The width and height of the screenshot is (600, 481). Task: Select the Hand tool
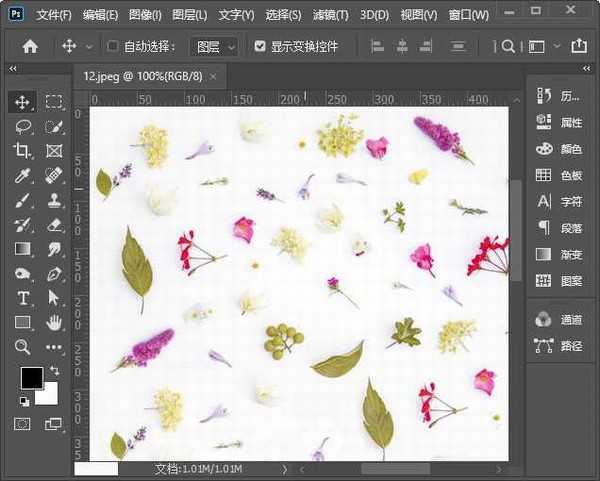tap(54, 322)
